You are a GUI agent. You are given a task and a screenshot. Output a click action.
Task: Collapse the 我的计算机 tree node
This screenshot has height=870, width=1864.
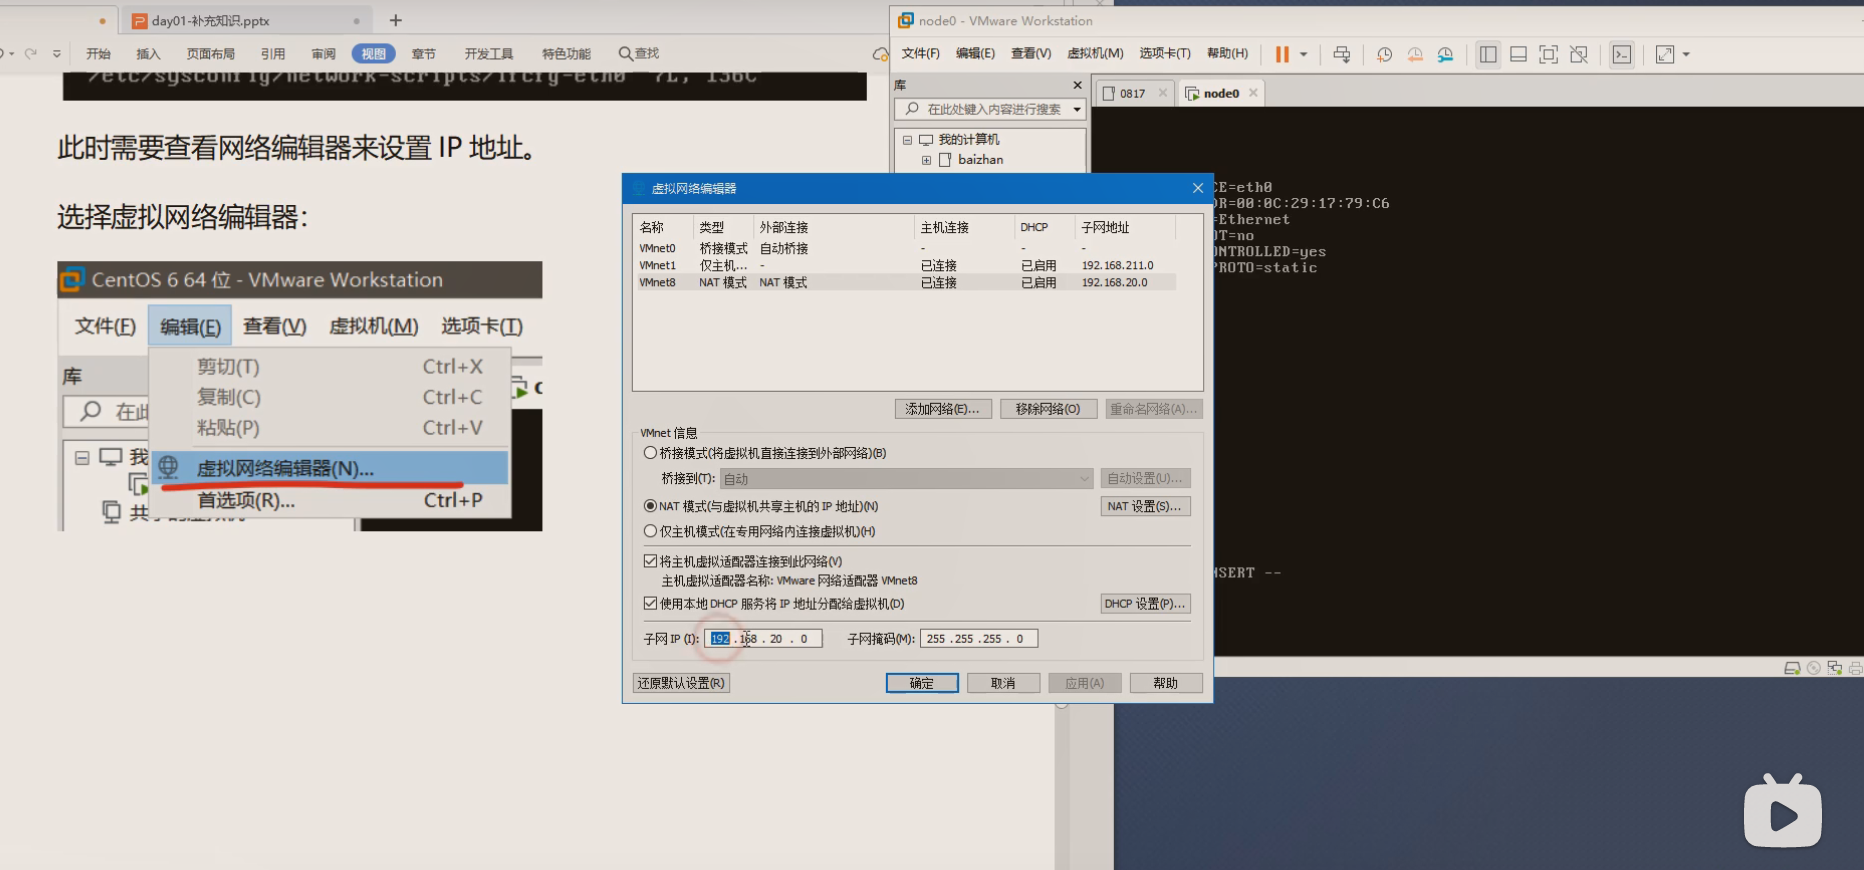tap(907, 140)
